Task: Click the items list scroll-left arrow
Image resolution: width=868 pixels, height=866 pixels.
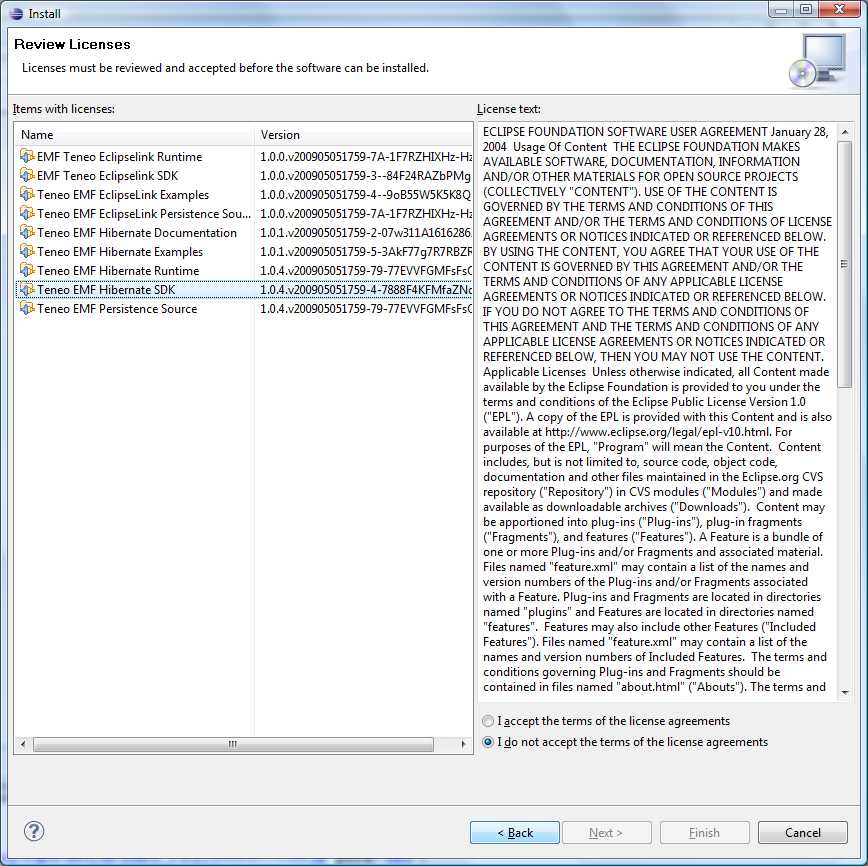Action: [x=23, y=744]
